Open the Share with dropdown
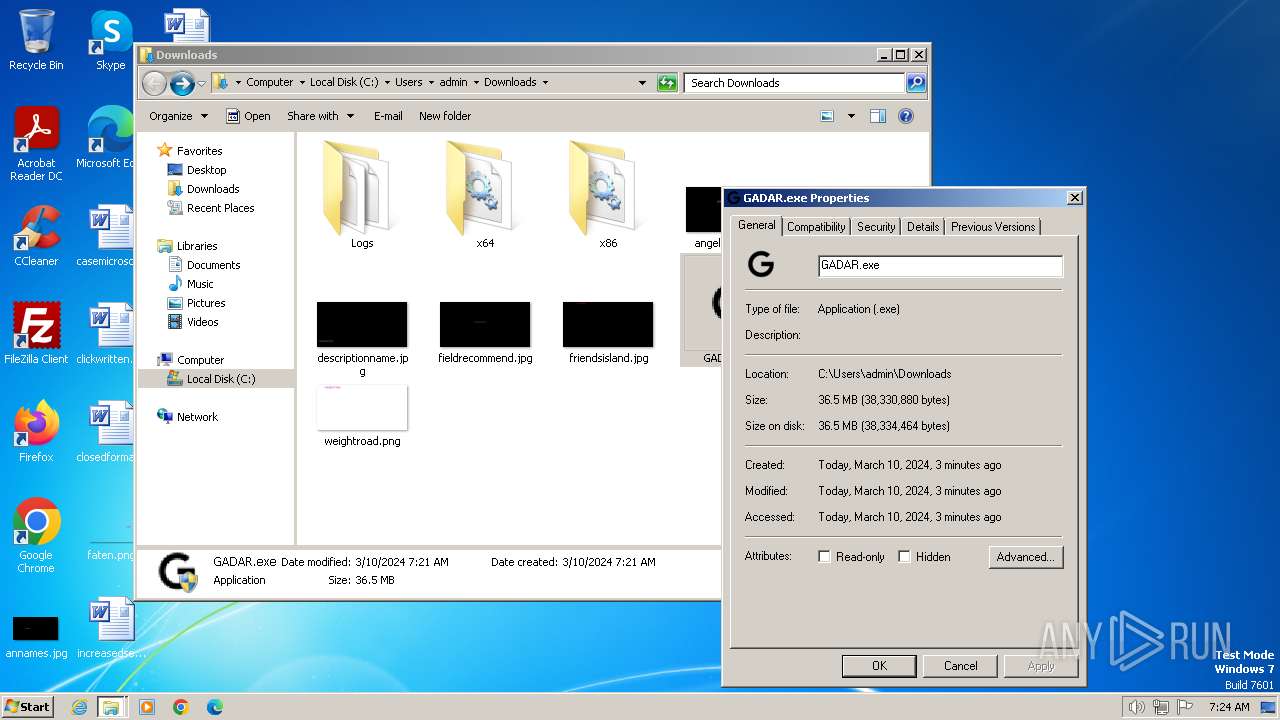 pos(321,116)
